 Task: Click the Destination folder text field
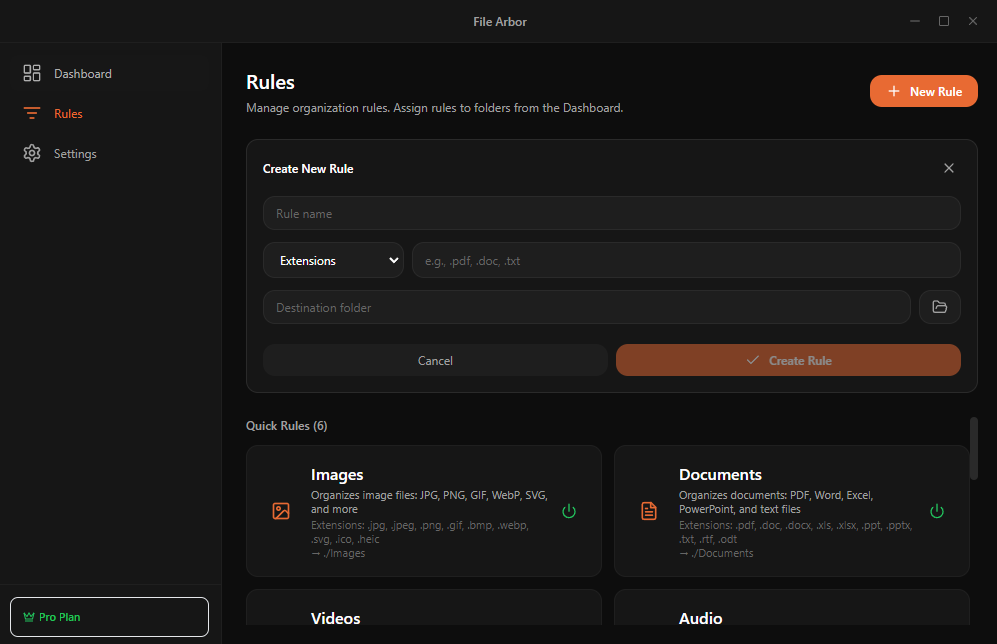586,307
